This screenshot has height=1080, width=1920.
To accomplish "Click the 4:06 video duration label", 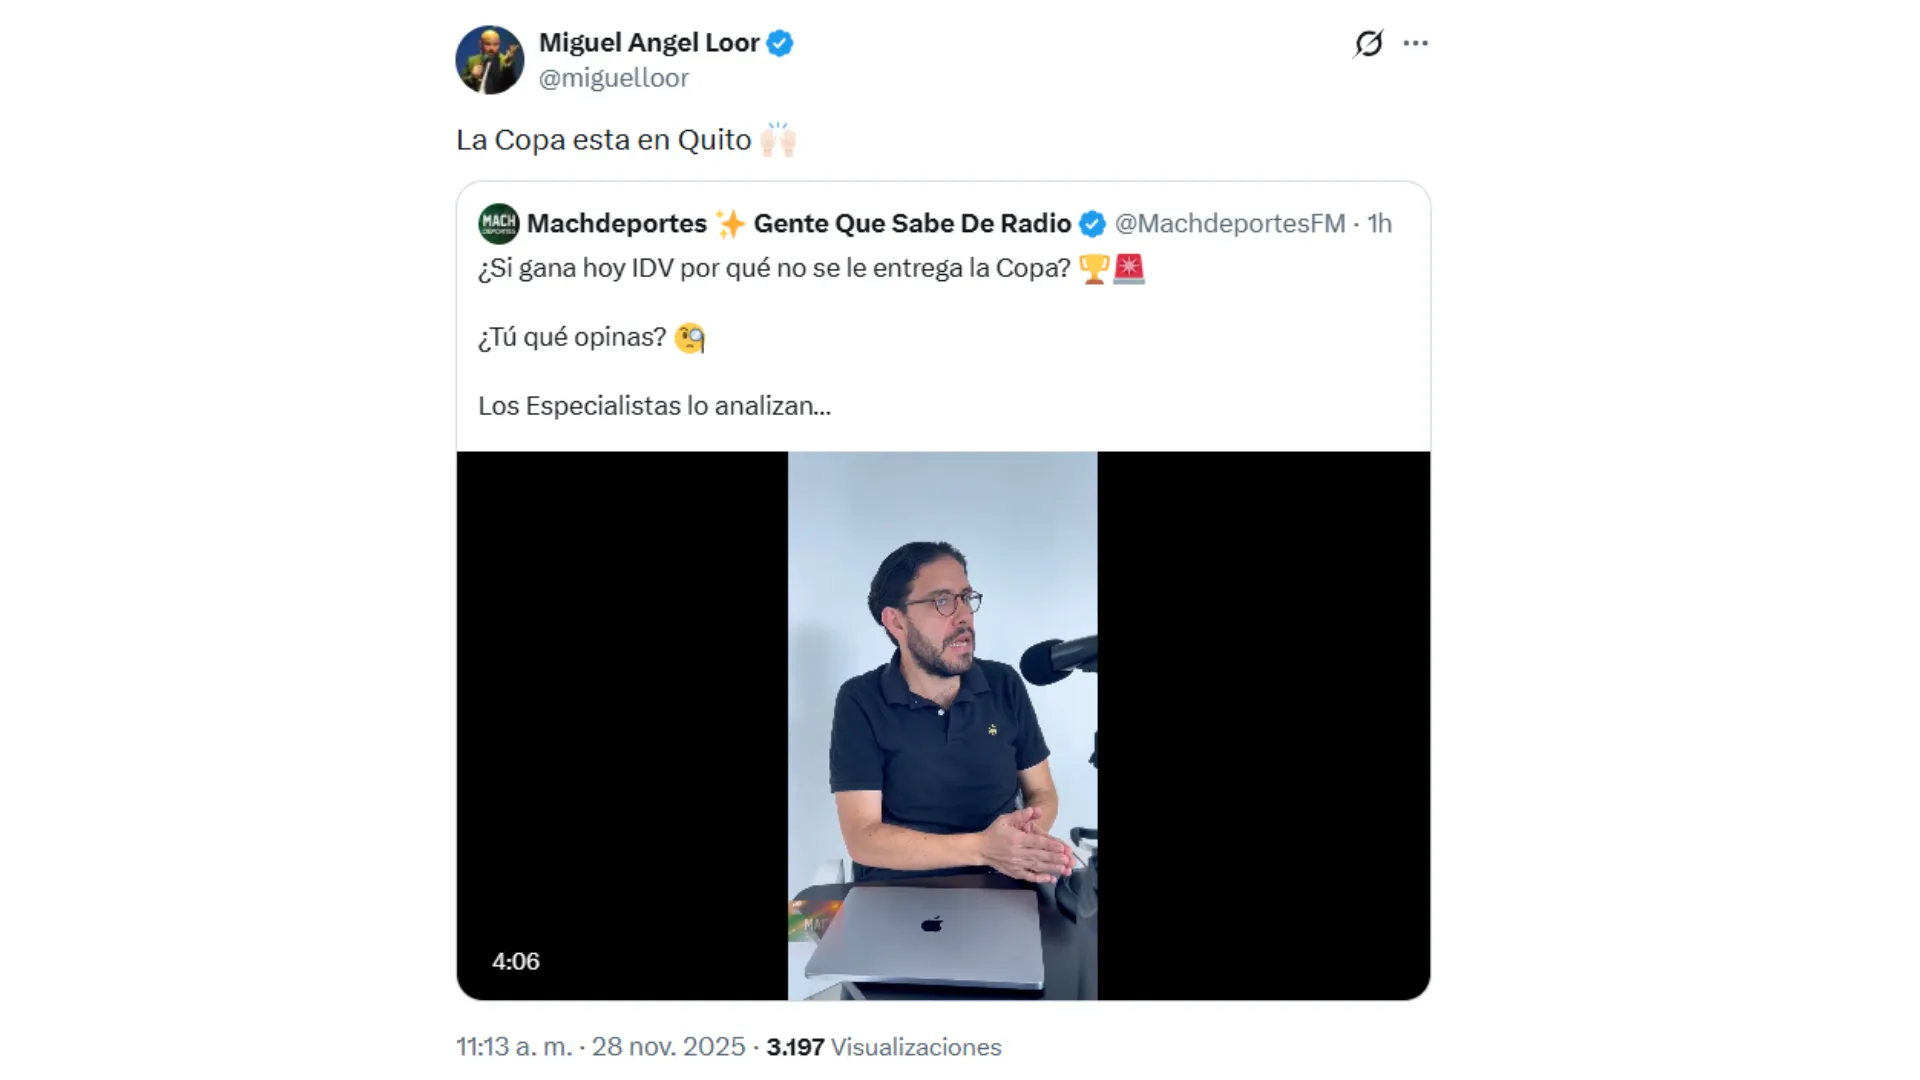I will 515,961.
